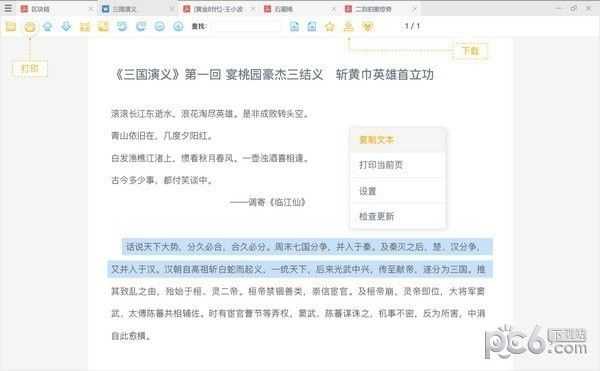
Task: Zoom out with the minus icon
Action: coord(160,26)
